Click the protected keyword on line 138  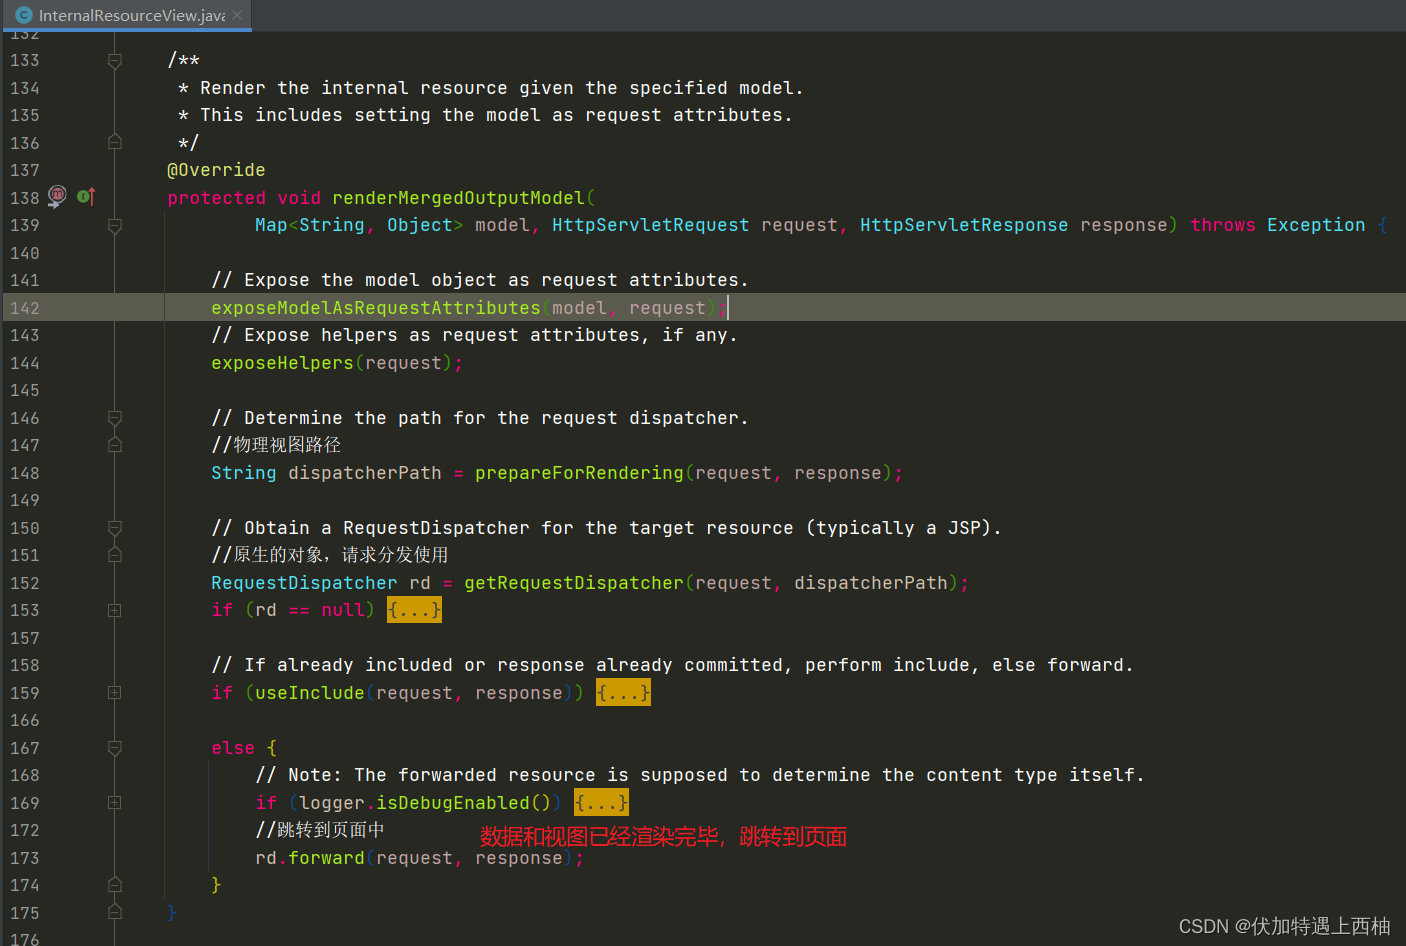(216, 198)
